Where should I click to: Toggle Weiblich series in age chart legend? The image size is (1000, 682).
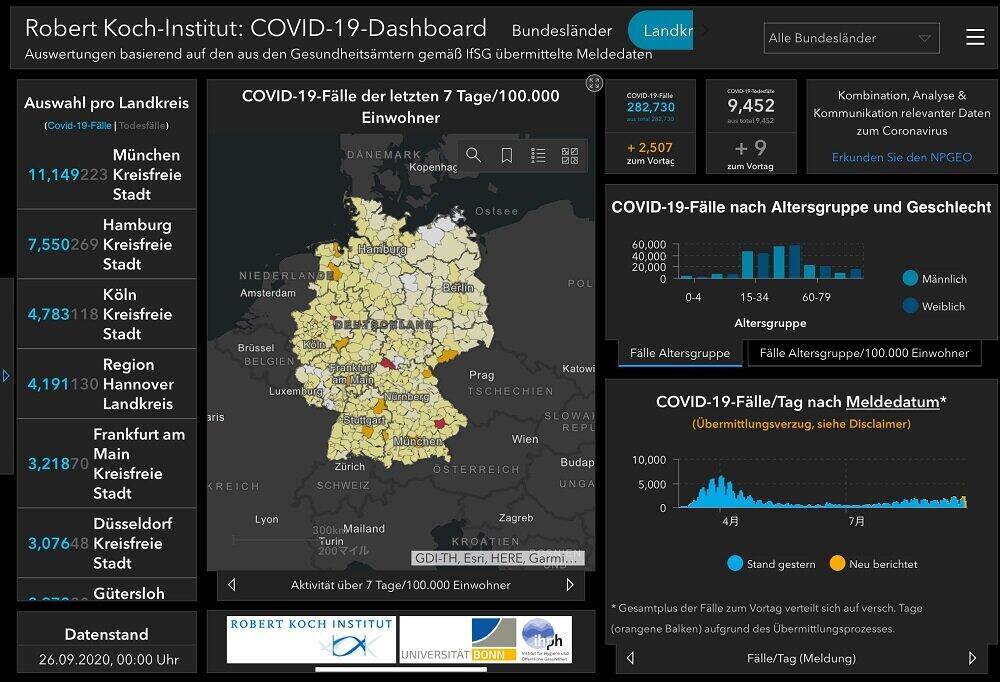coord(910,307)
